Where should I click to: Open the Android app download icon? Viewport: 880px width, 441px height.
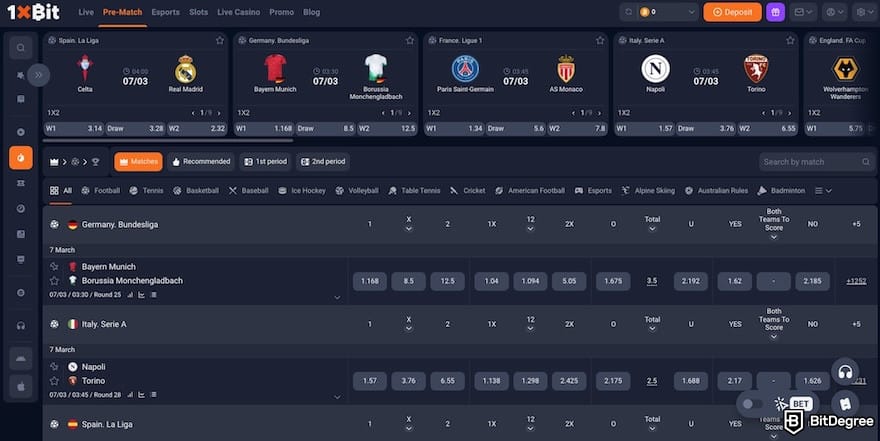(x=21, y=359)
